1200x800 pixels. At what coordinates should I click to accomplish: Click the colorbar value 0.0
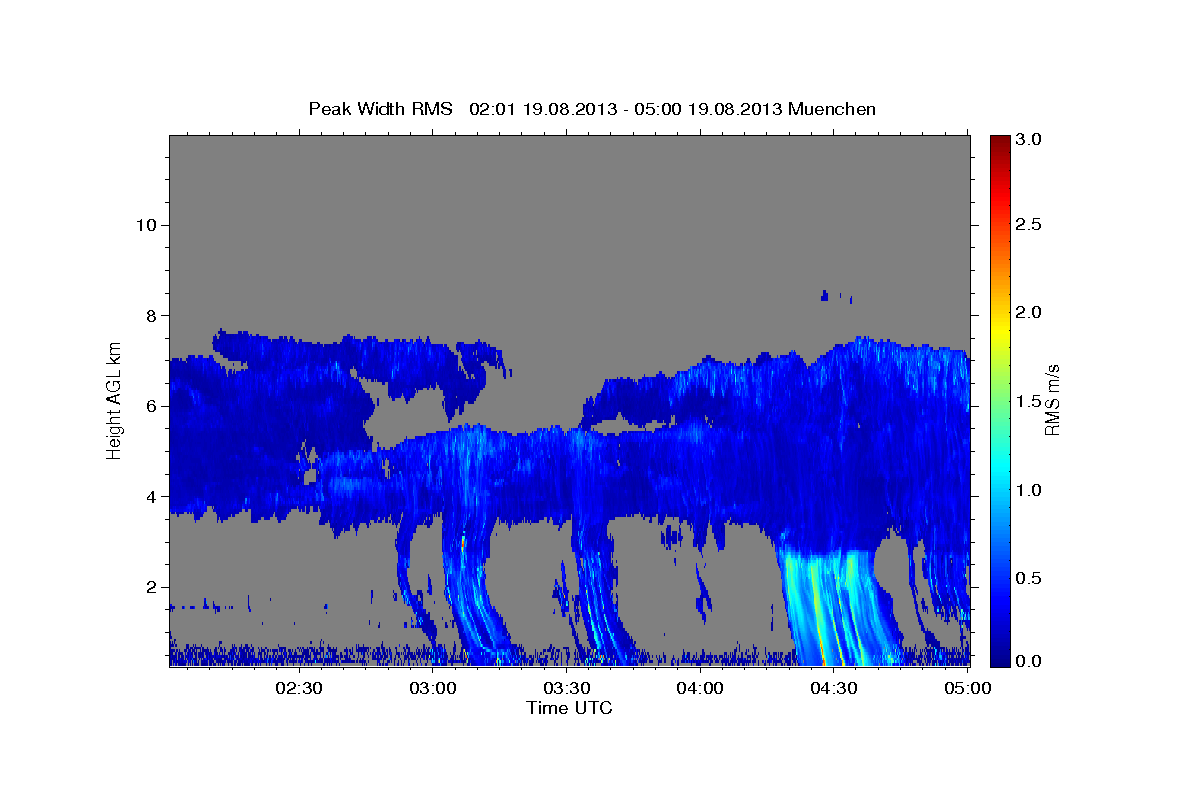[1030, 661]
